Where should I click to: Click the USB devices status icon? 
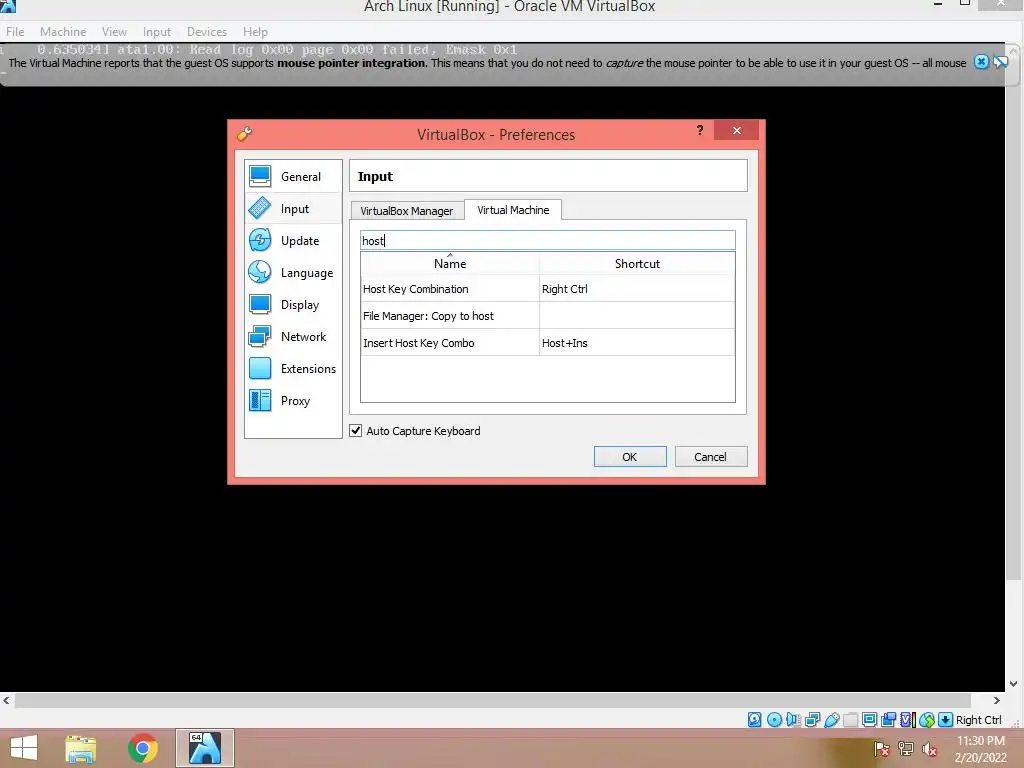pyautogui.click(x=831, y=720)
